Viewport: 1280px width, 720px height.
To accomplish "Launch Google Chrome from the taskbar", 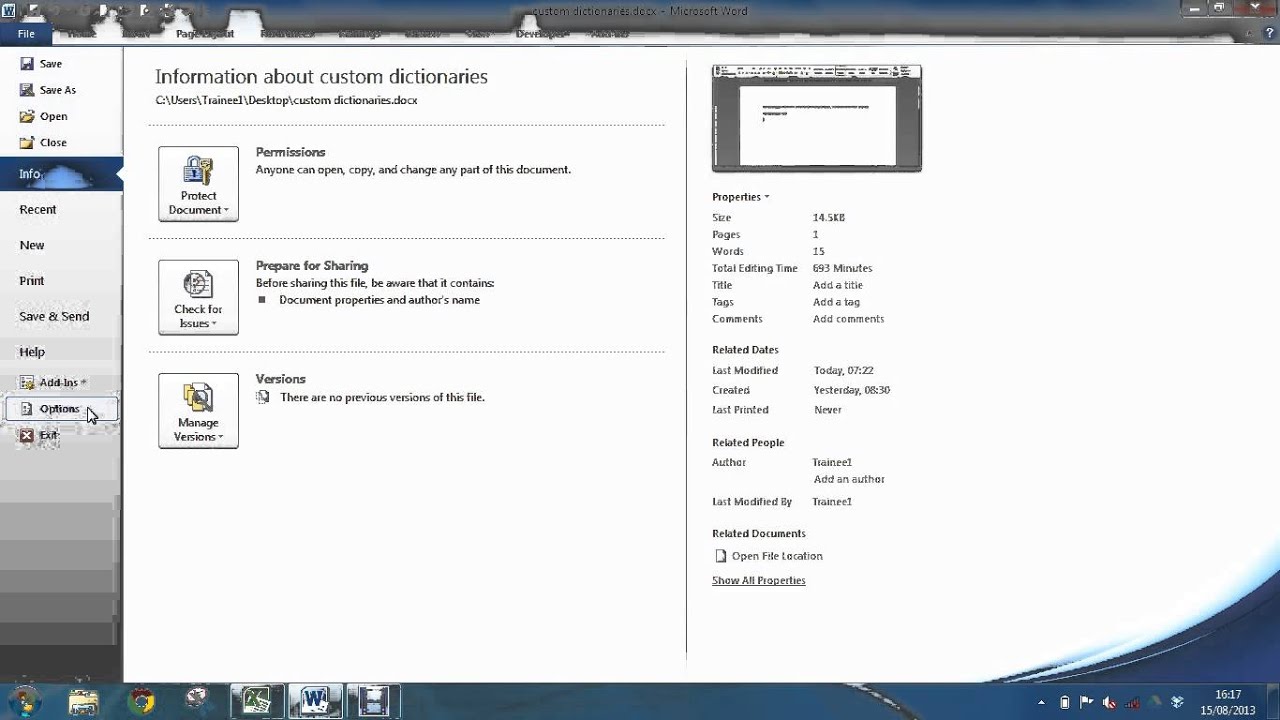I will pos(142,701).
